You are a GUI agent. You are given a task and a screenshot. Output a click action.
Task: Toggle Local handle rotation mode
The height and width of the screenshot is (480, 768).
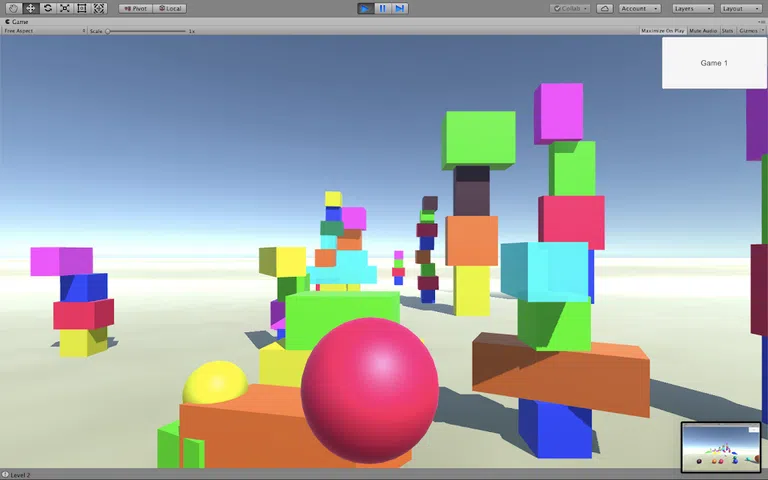coord(170,8)
